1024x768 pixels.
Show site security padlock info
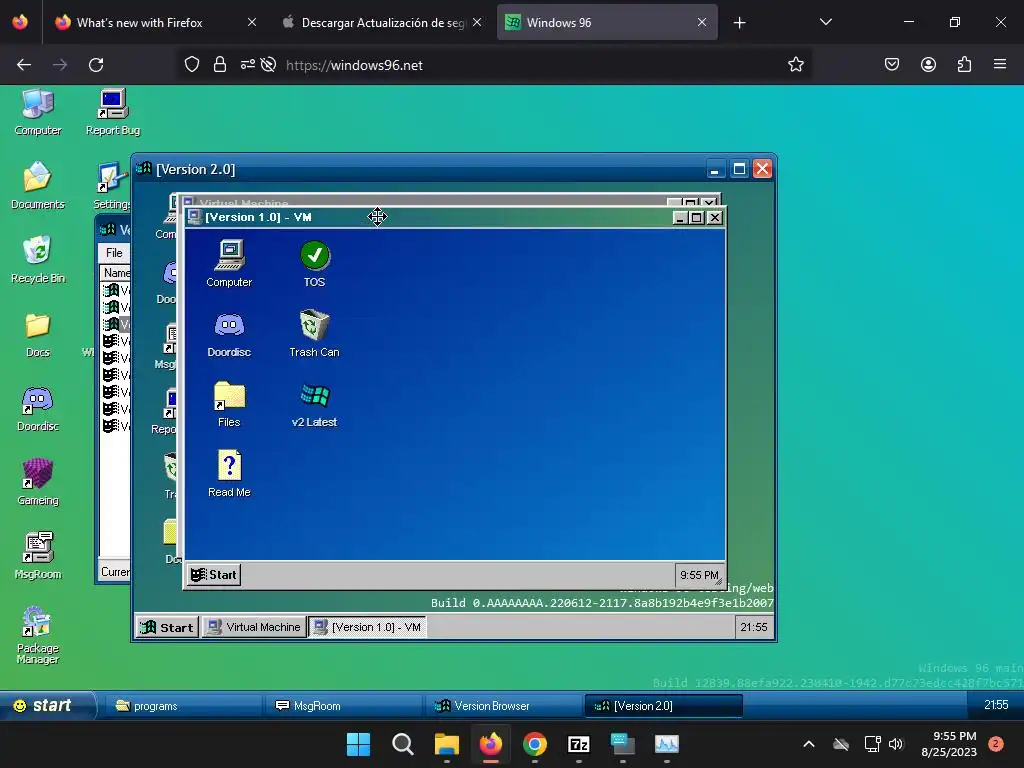tap(220, 65)
